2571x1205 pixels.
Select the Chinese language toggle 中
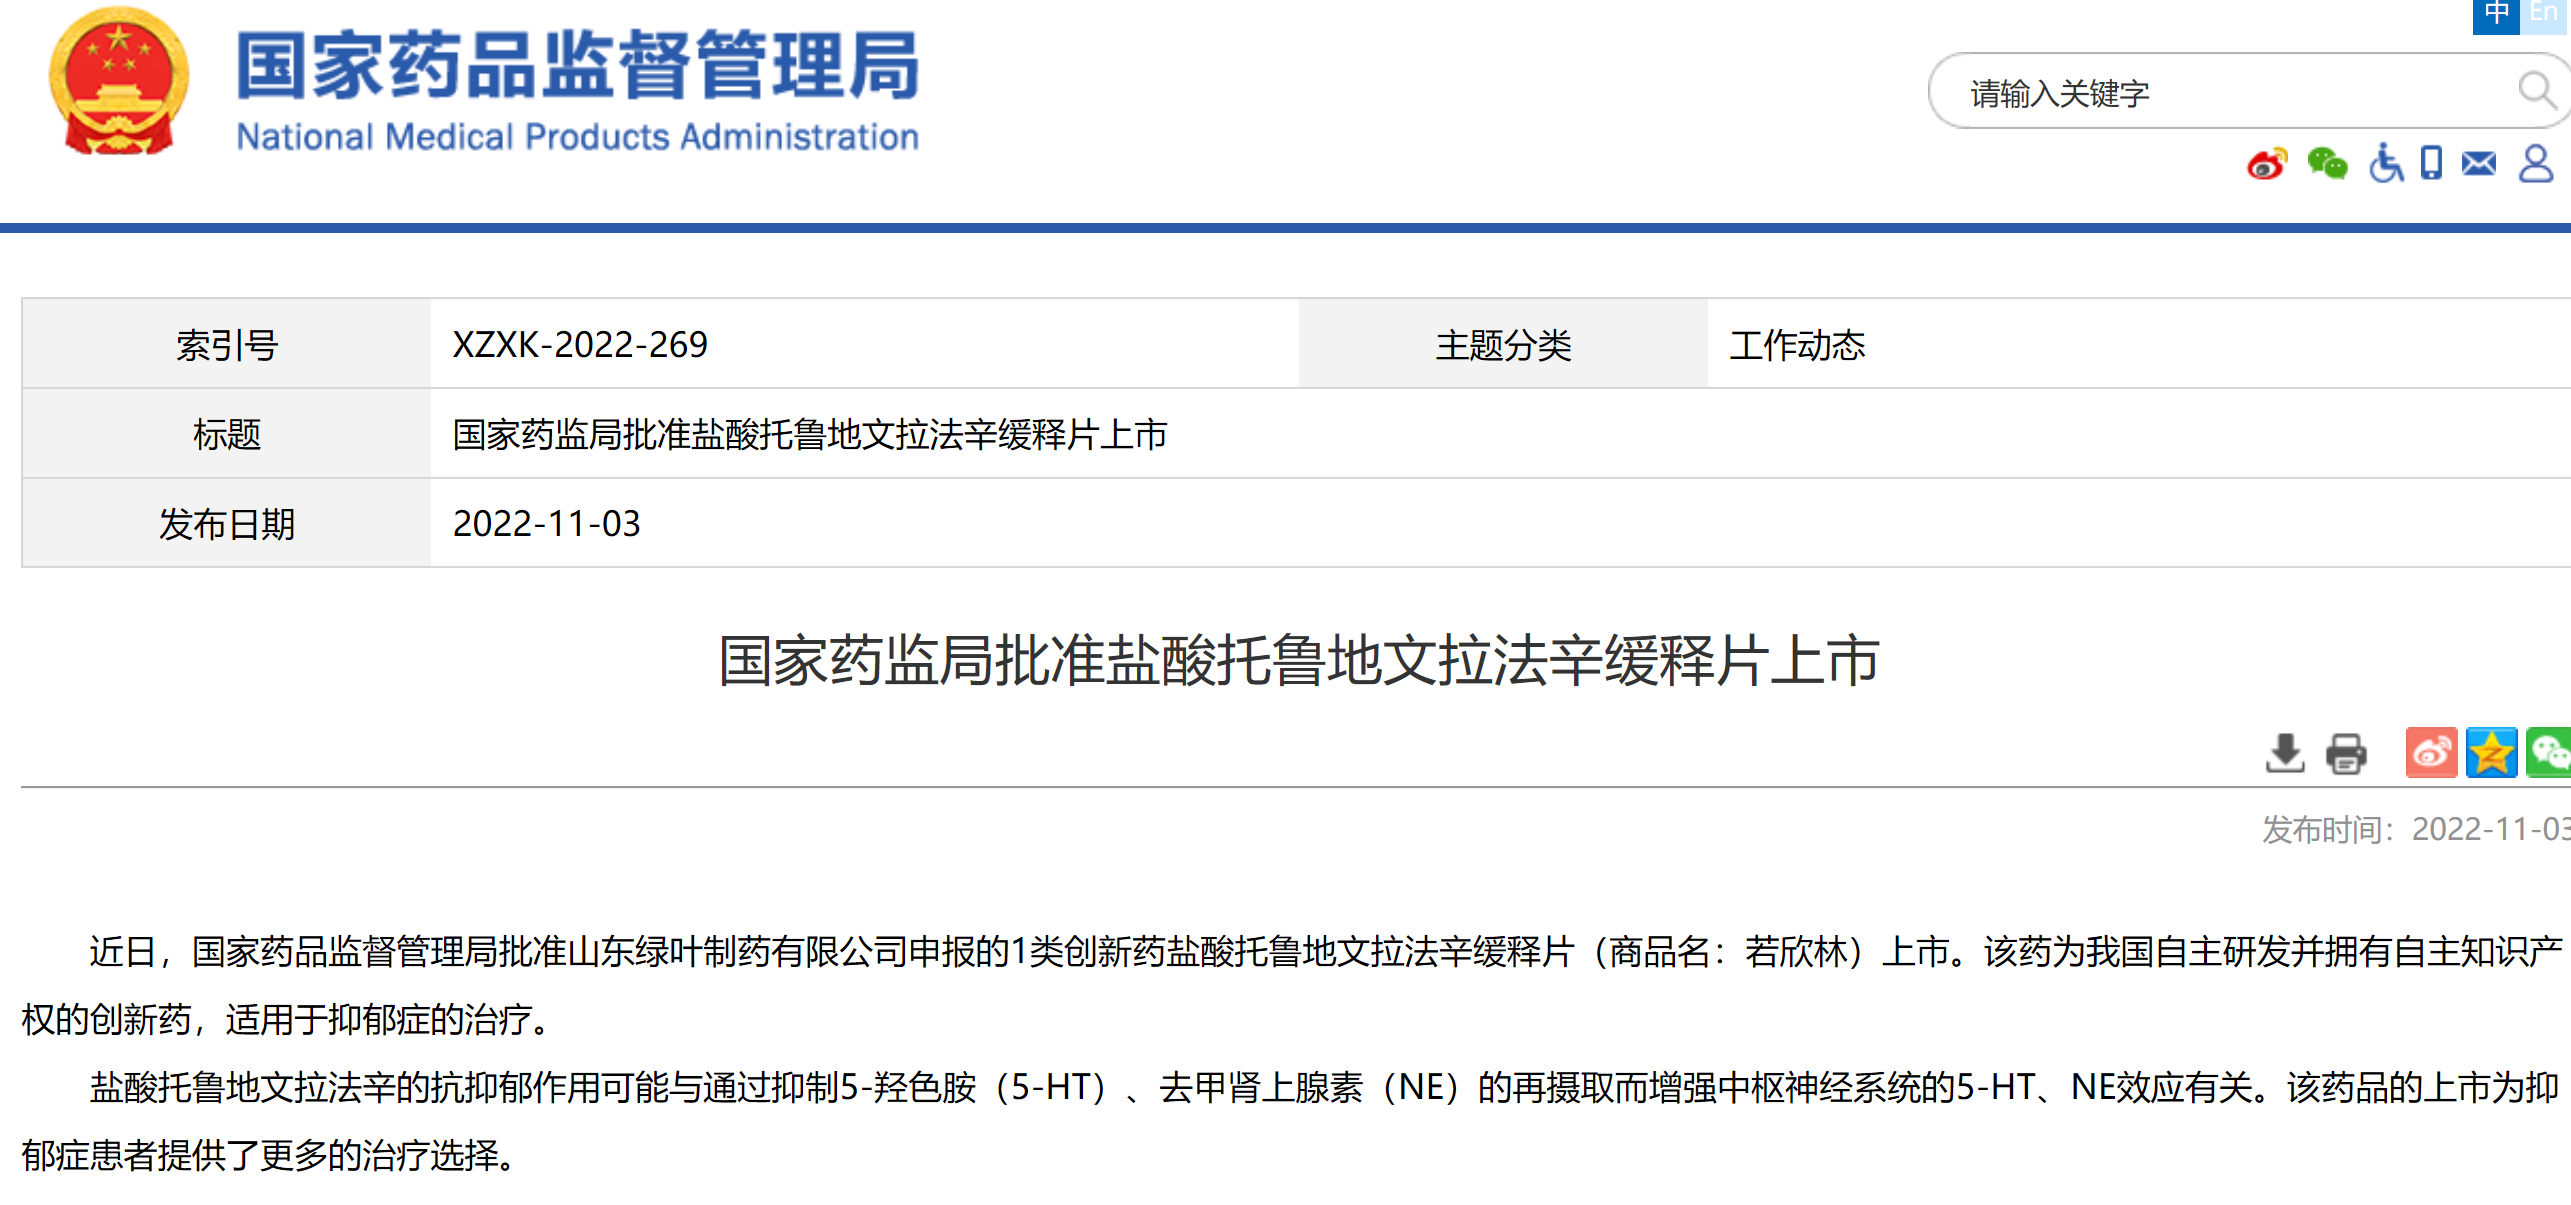[x=2496, y=14]
